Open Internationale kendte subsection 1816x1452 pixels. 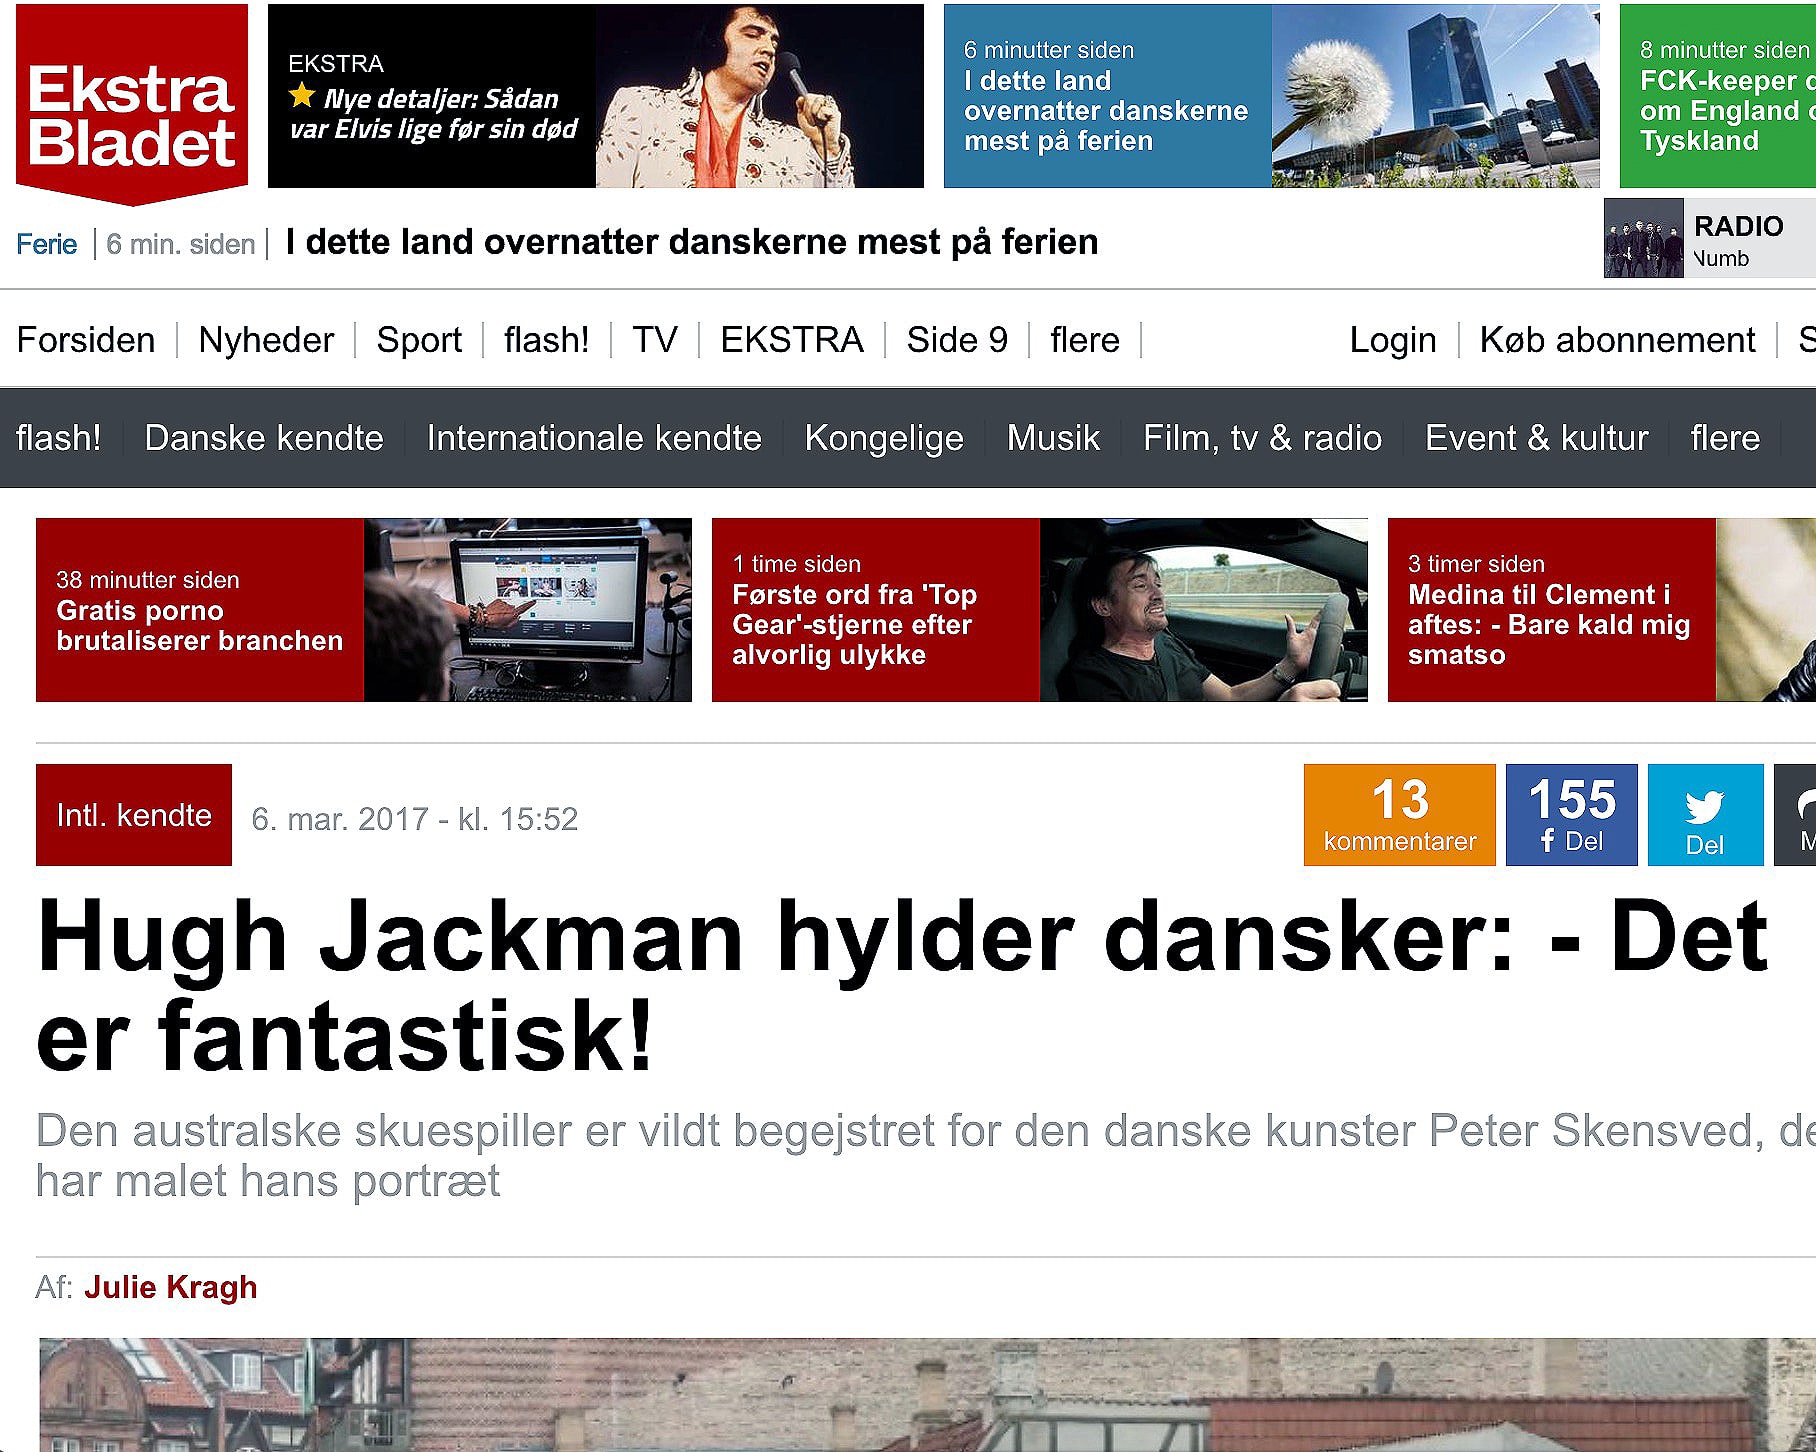594,438
